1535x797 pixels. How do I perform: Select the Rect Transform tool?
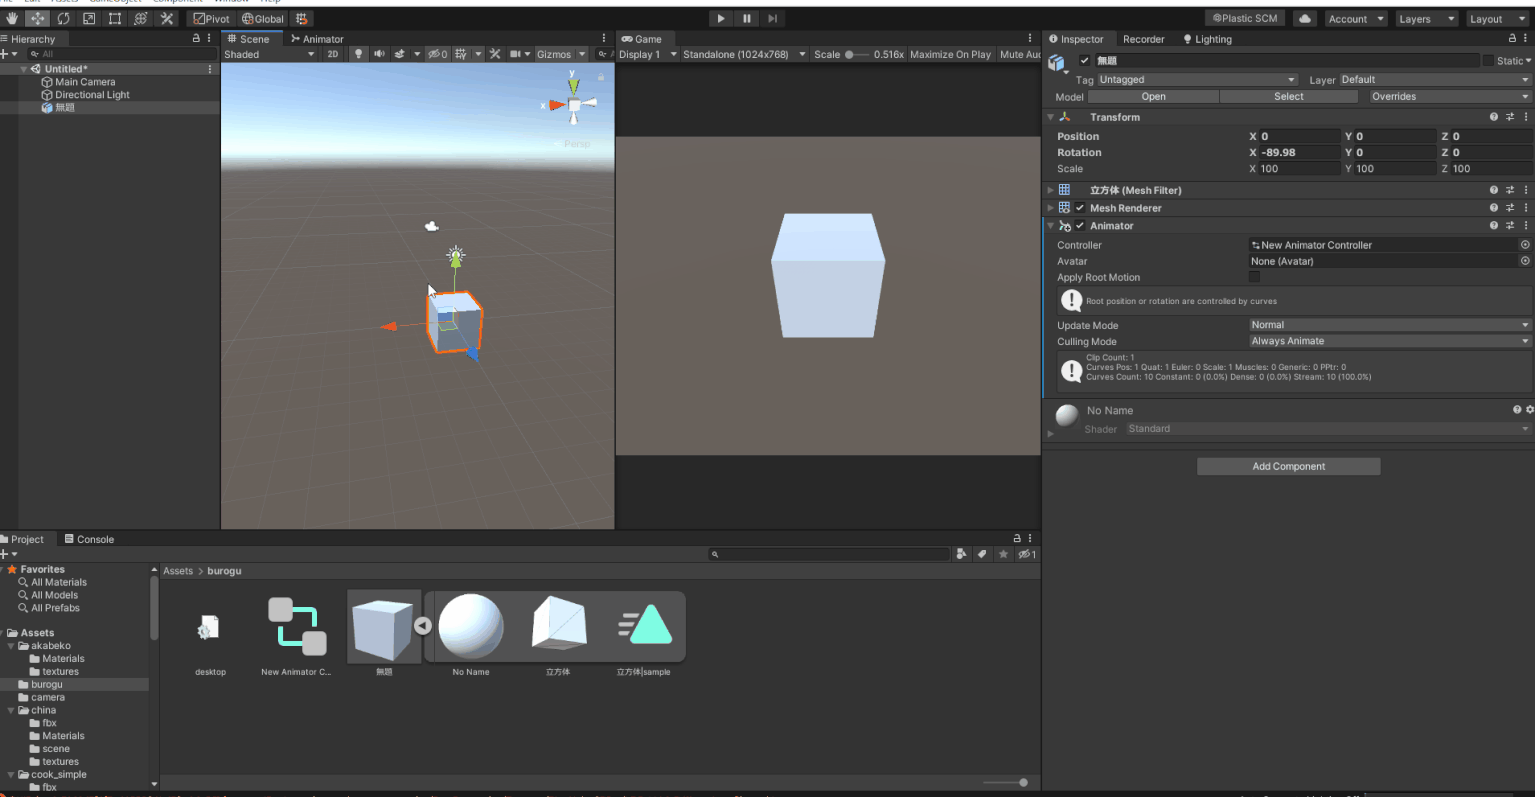click(113, 18)
